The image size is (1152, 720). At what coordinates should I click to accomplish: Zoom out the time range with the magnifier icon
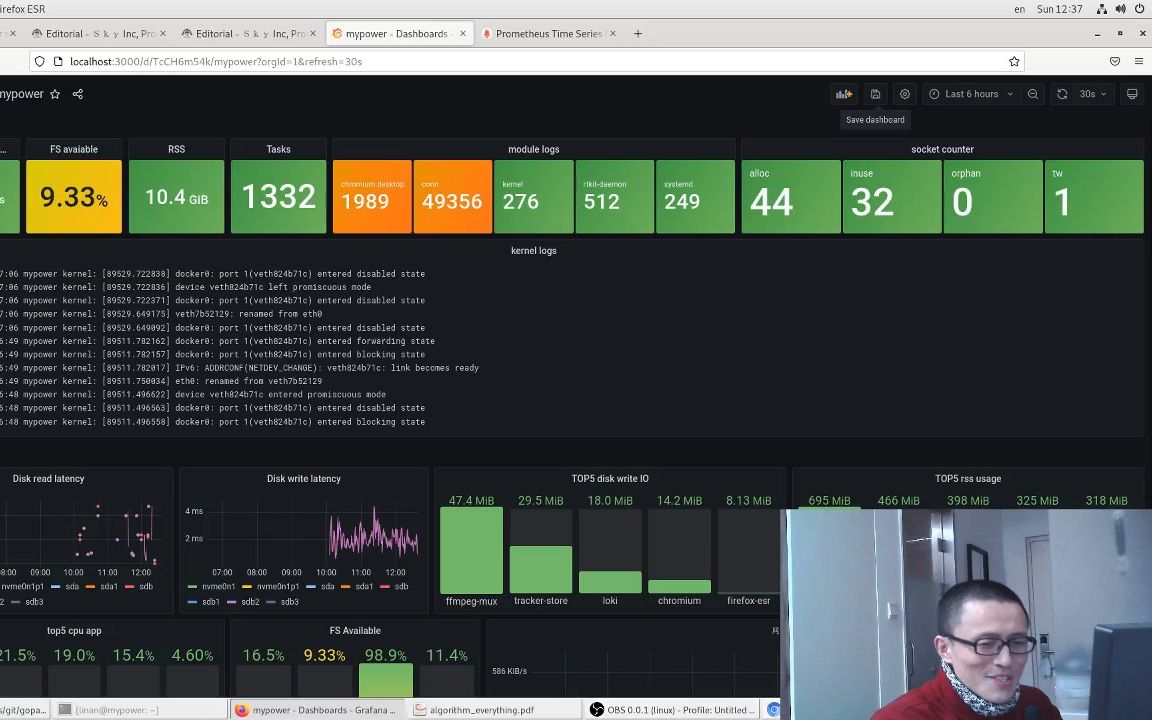click(x=1033, y=94)
